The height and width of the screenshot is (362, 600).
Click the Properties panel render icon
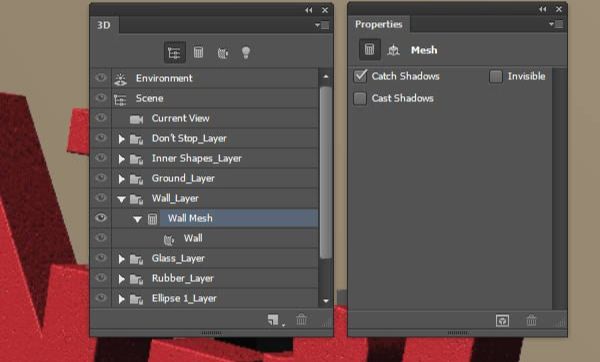click(502, 320)
